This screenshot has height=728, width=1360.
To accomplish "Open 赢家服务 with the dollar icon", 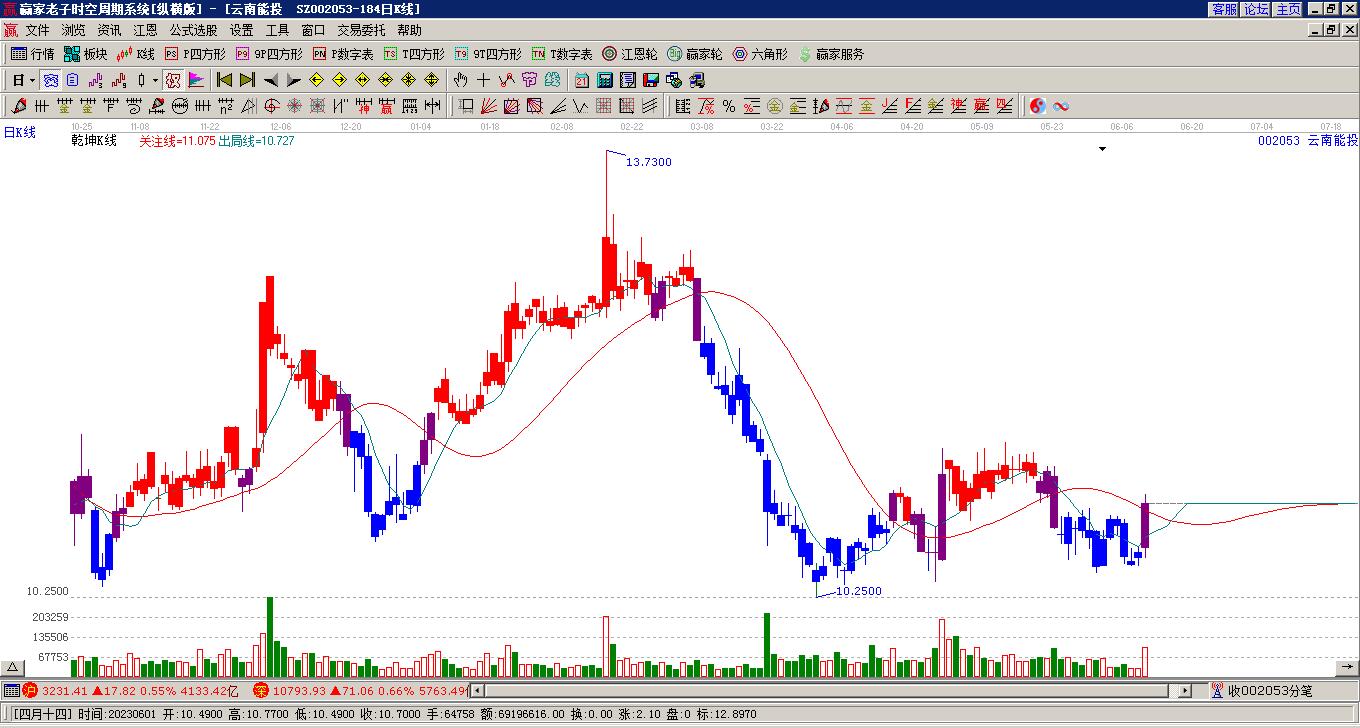I will click(x=832, y=54).
